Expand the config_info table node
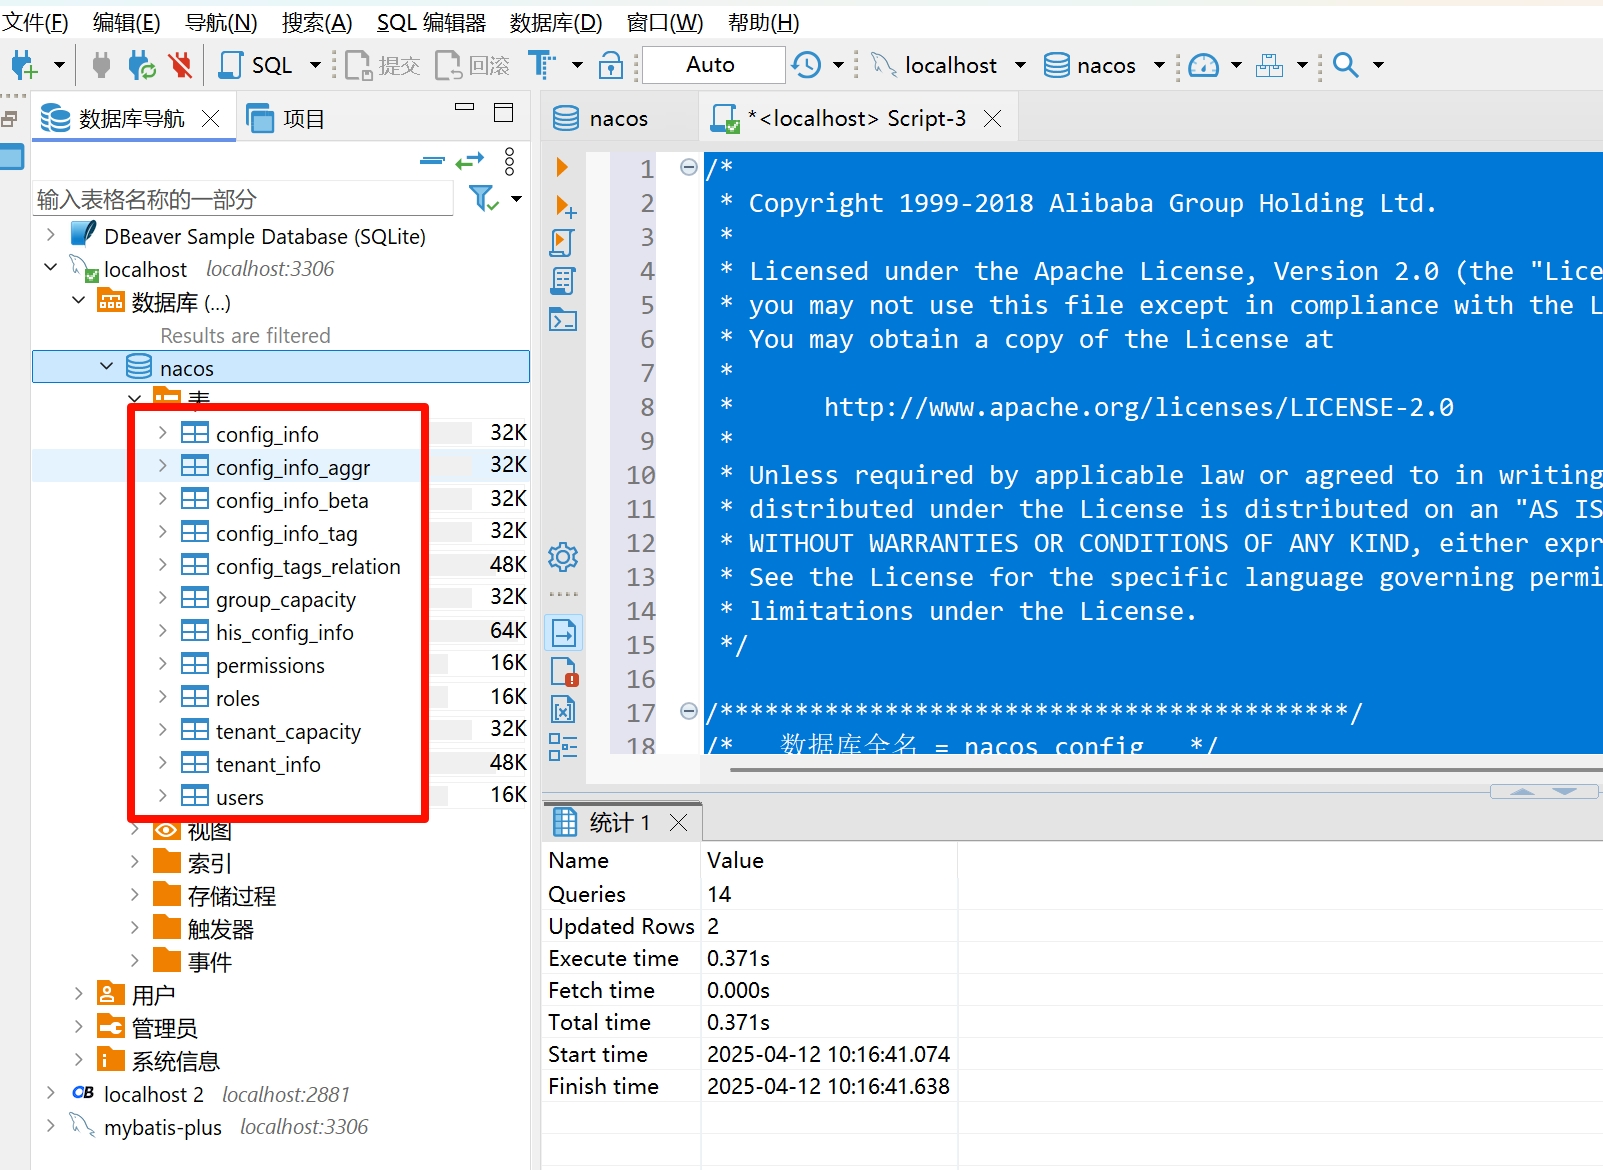1603x1170 pixels. (162, 433)
